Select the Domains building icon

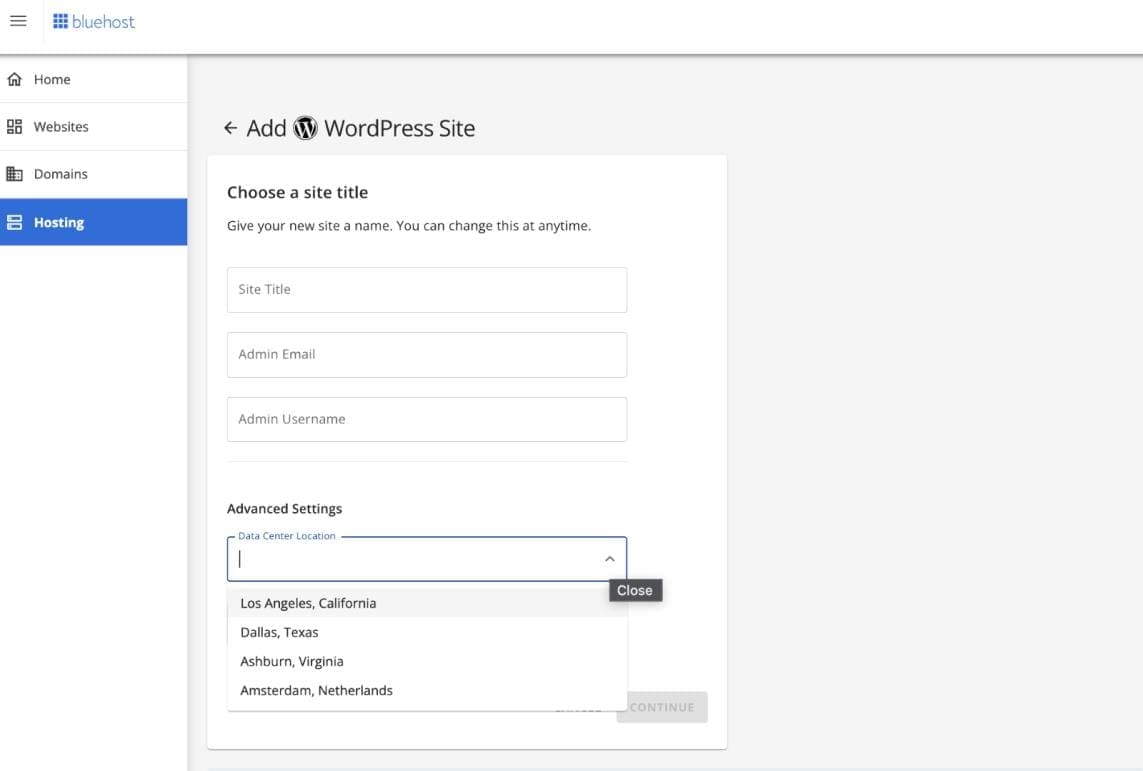click(x=15, y=173)
